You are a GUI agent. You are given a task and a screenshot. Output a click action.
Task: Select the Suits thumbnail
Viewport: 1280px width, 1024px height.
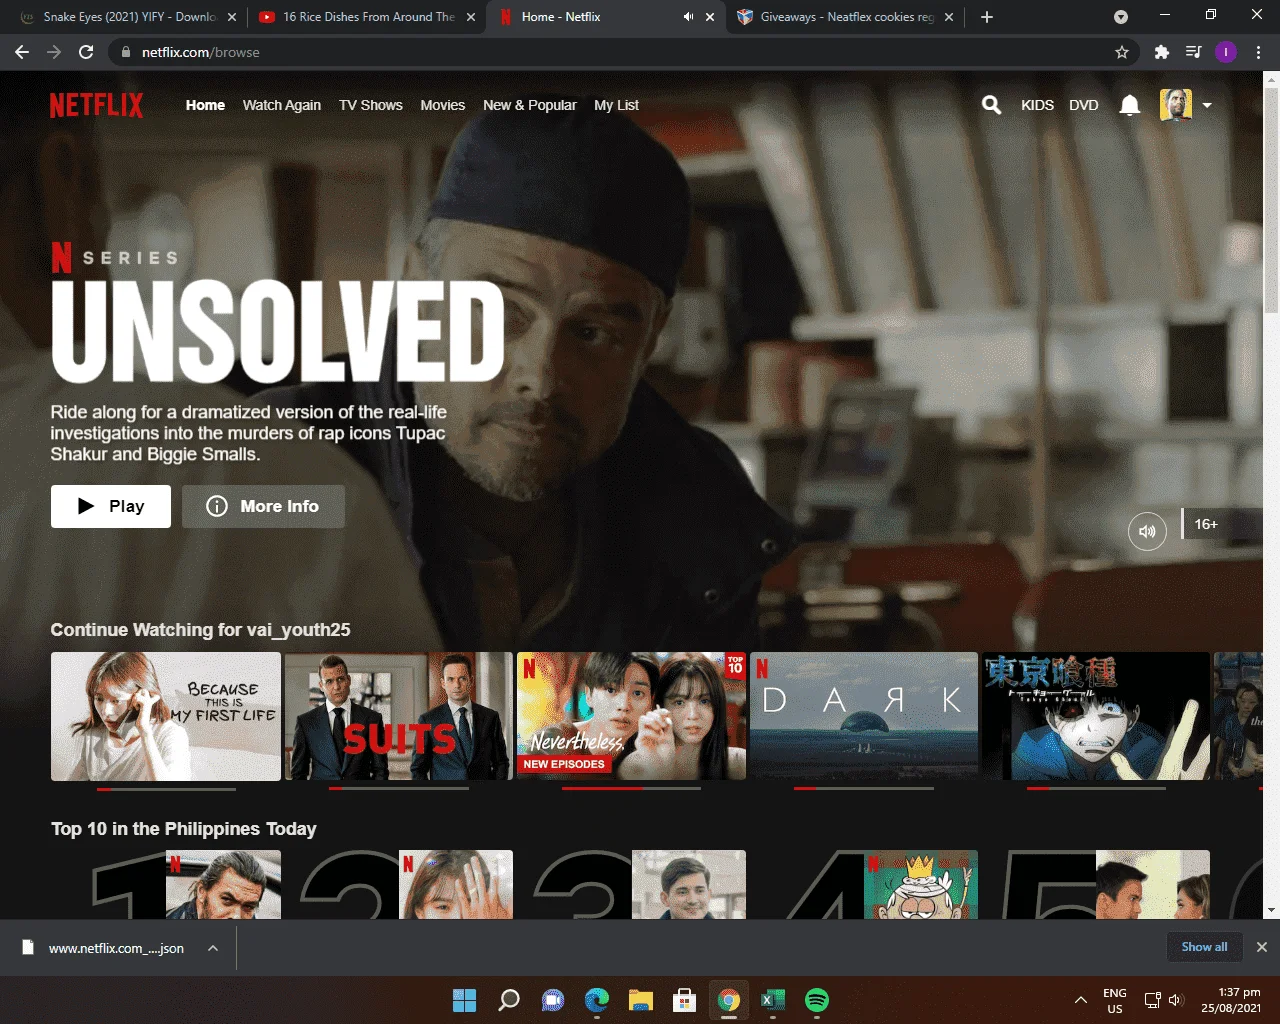coord(398,716)
